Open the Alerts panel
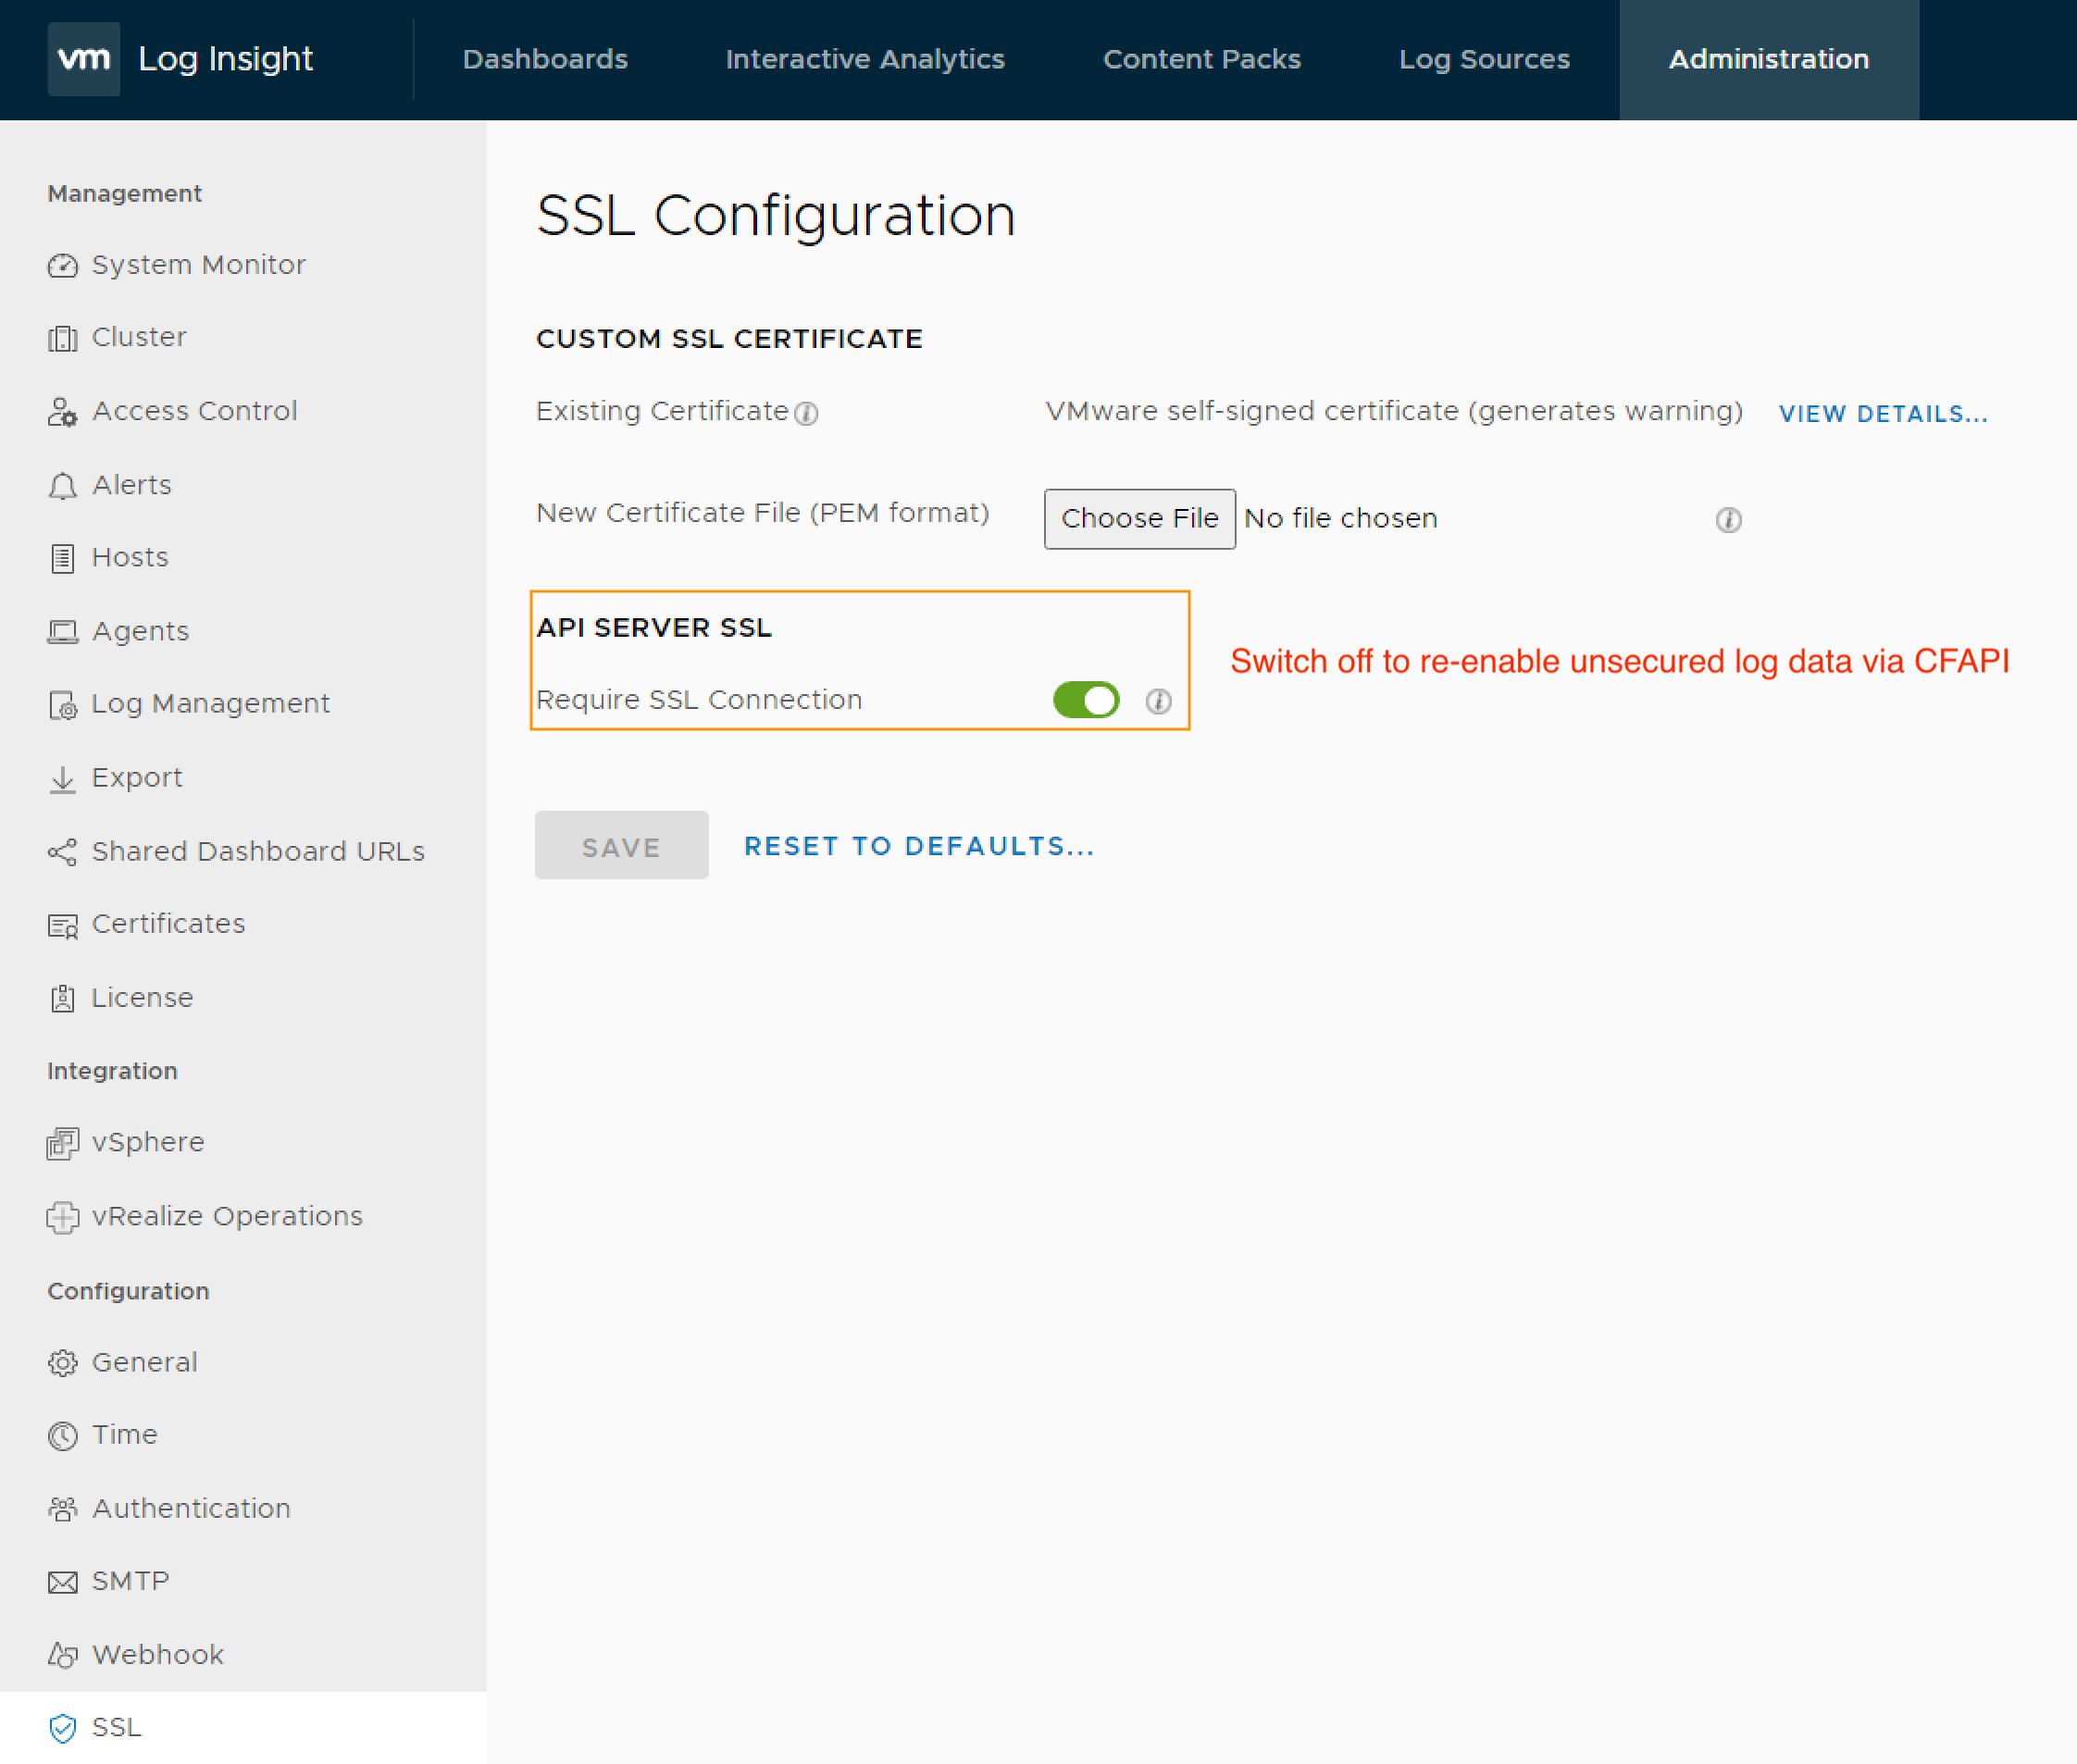 130,484
